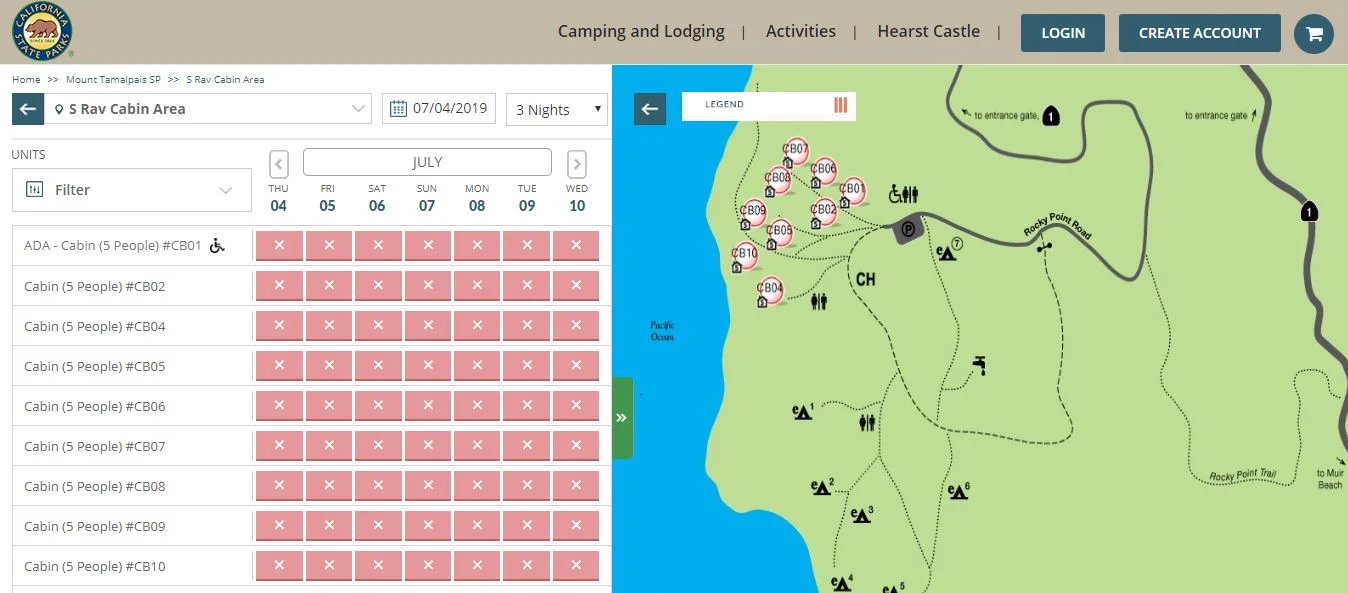Click the CREATE ACCOUNT button
The height and width of the screenshot is (593, 1348).
[1200, 33]
